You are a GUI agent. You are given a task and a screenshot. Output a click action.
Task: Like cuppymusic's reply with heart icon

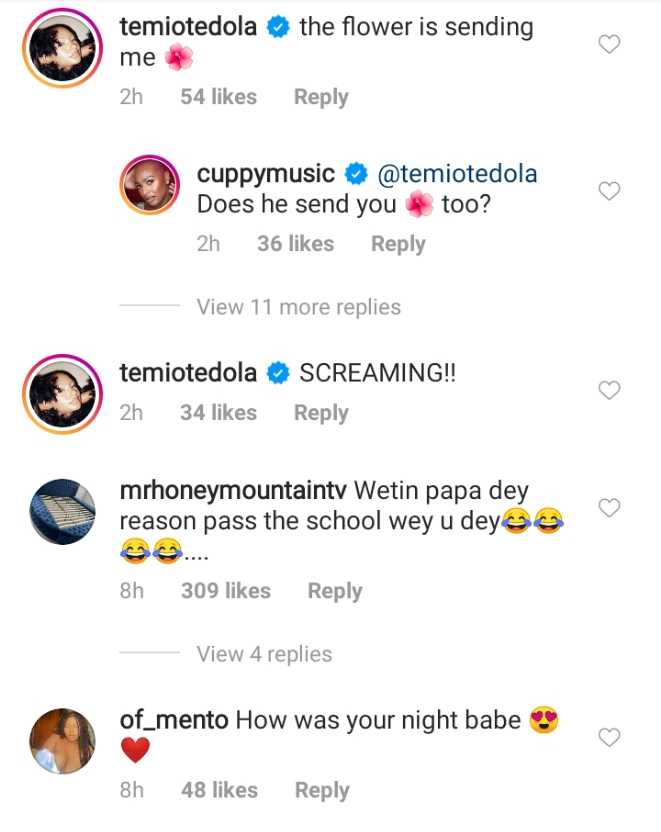click(609, 190)
